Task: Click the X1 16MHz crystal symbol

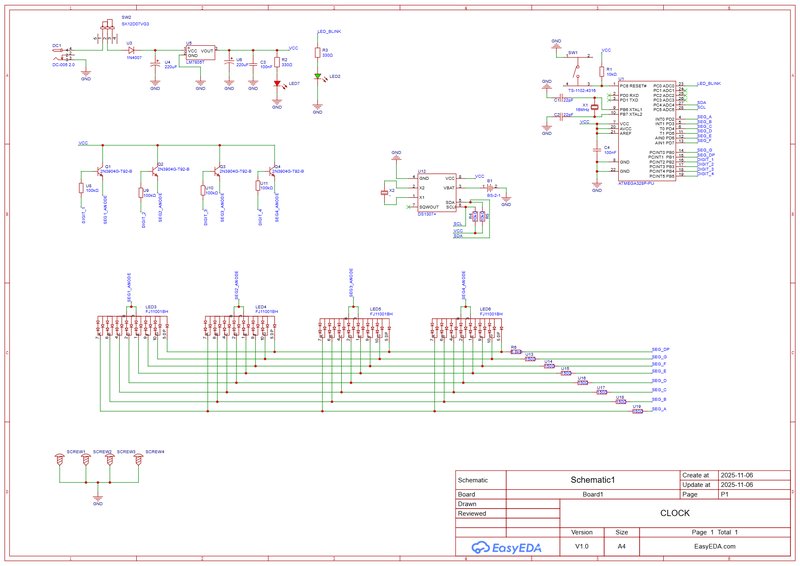Action: tap(594, 108)
